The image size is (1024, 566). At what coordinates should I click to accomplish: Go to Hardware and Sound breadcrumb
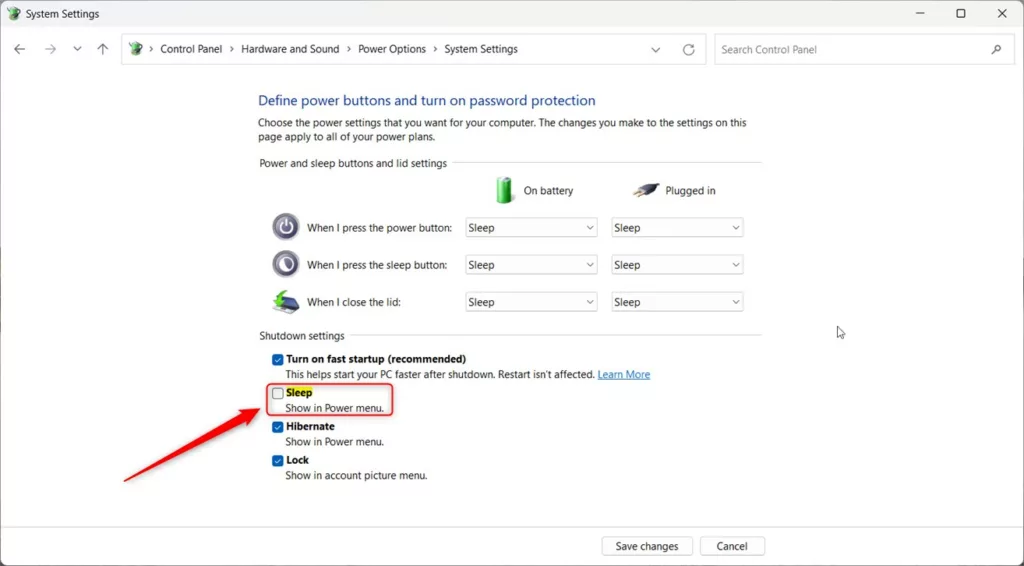[290, 49]
